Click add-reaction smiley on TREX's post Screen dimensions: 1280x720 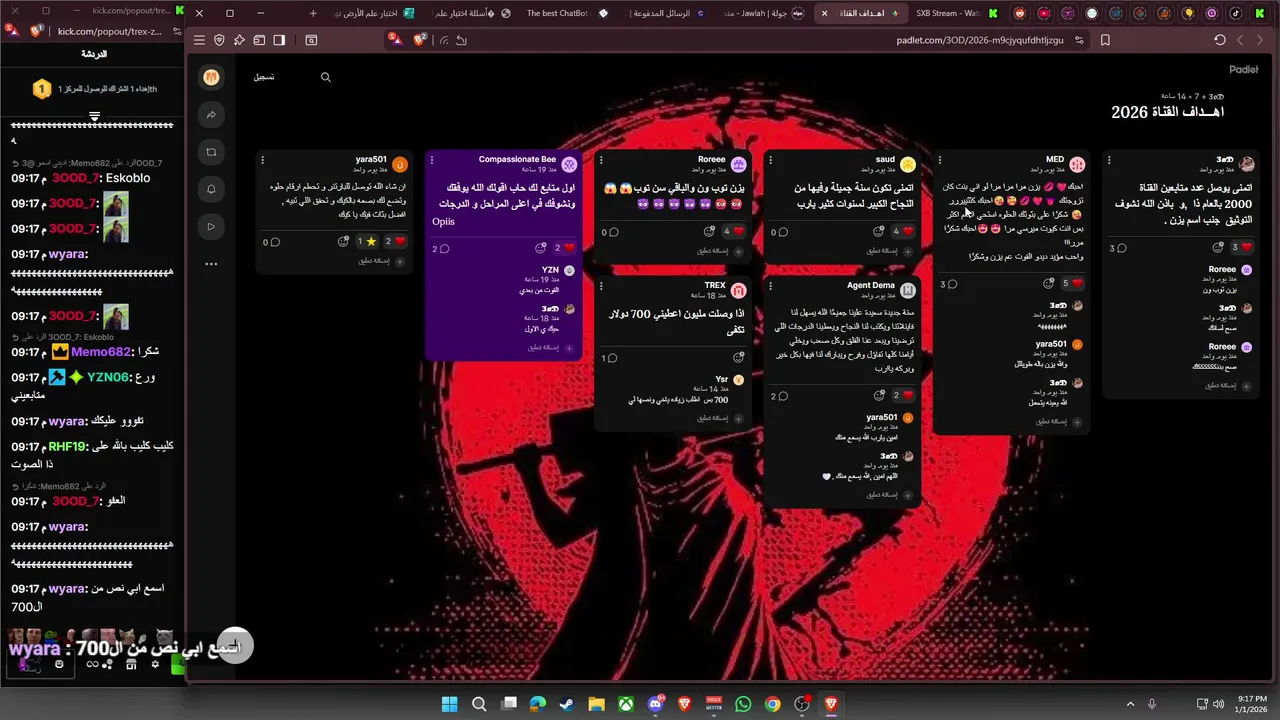pos(738,358)
